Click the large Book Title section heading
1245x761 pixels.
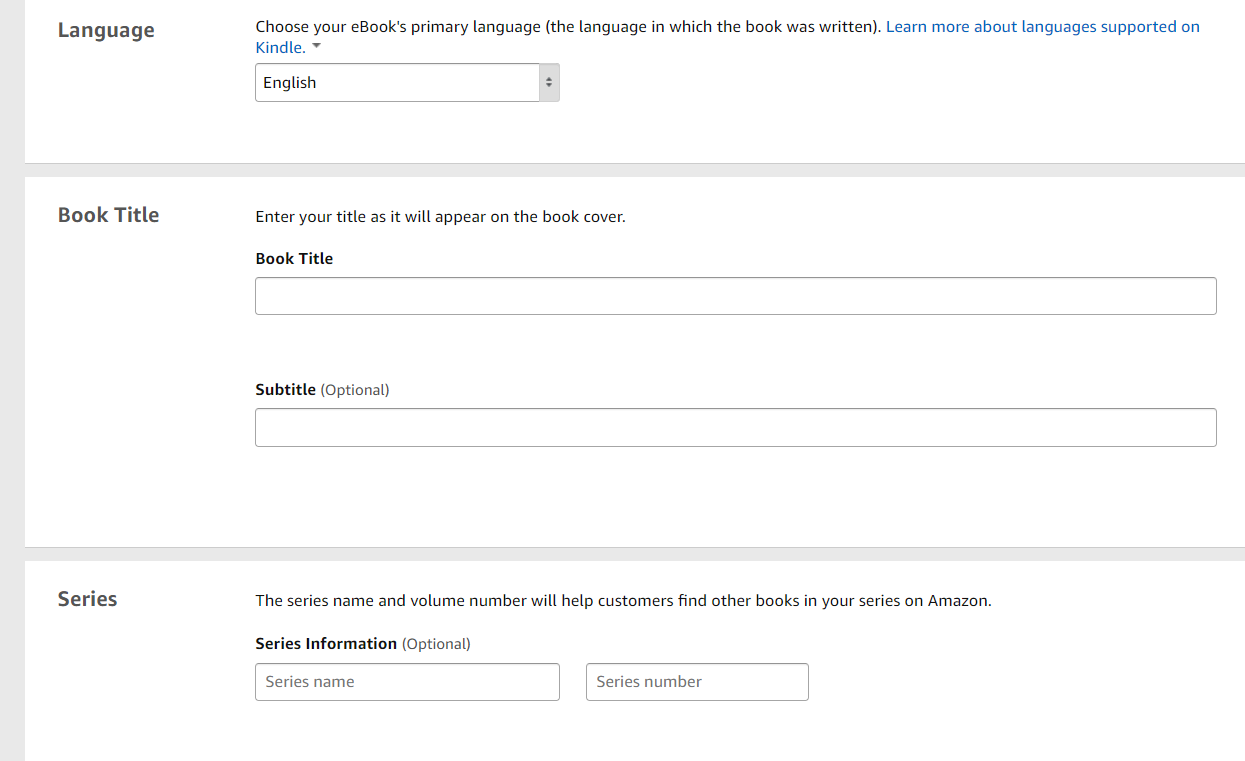coord(108,215)
